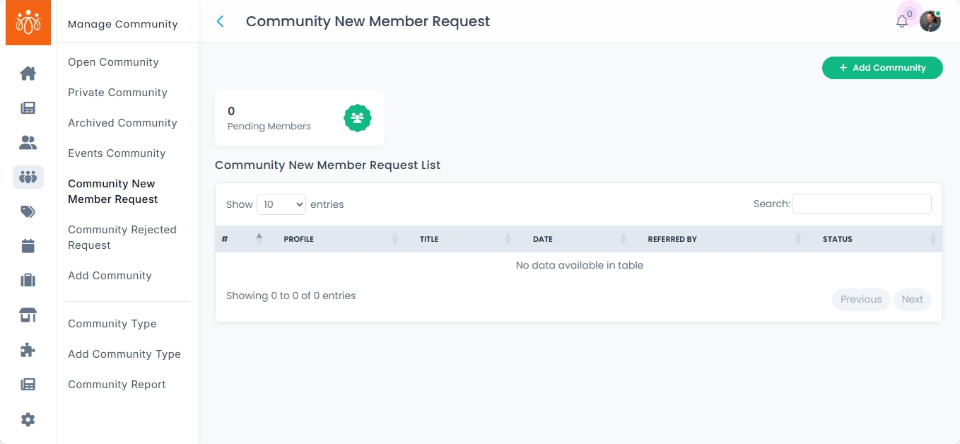Open the Community Report link

117,385
